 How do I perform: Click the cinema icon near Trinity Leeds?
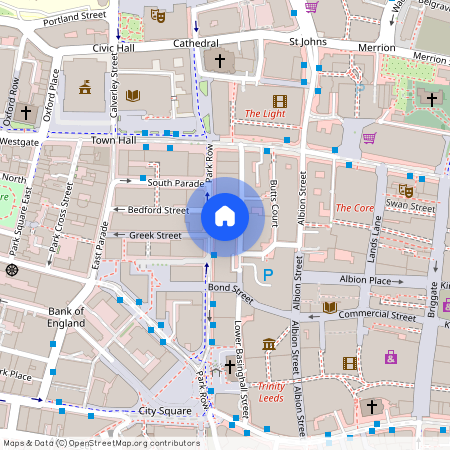[350, 363]
